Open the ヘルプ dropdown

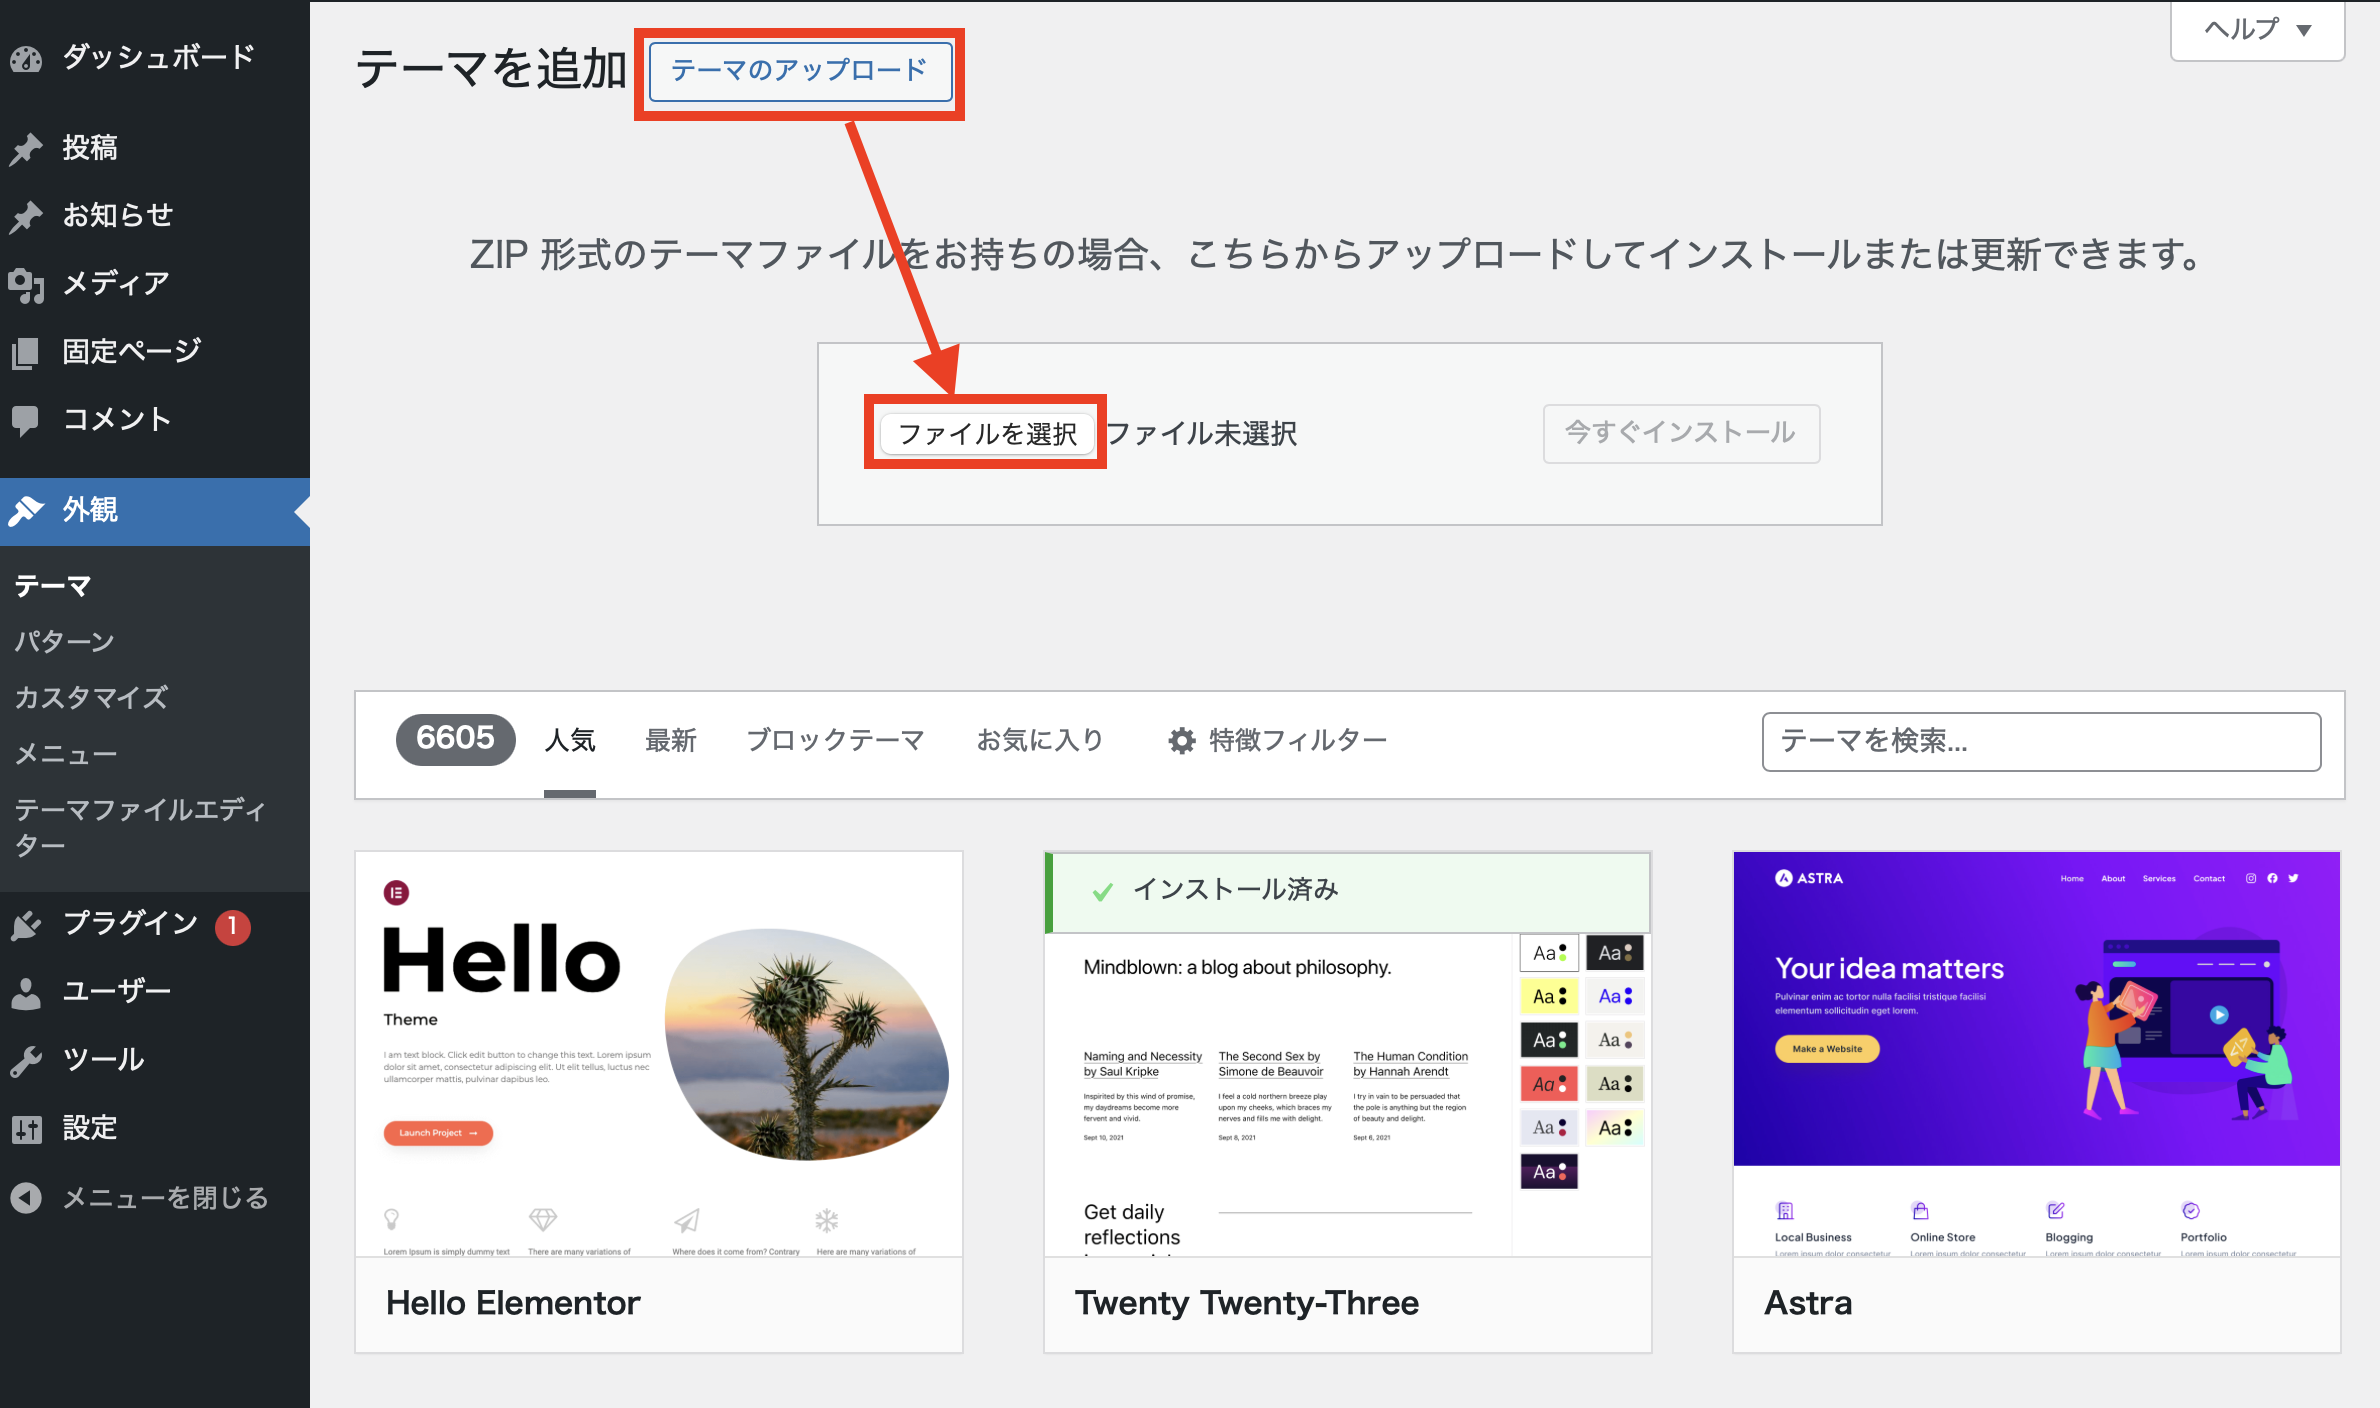point(2256,29)
